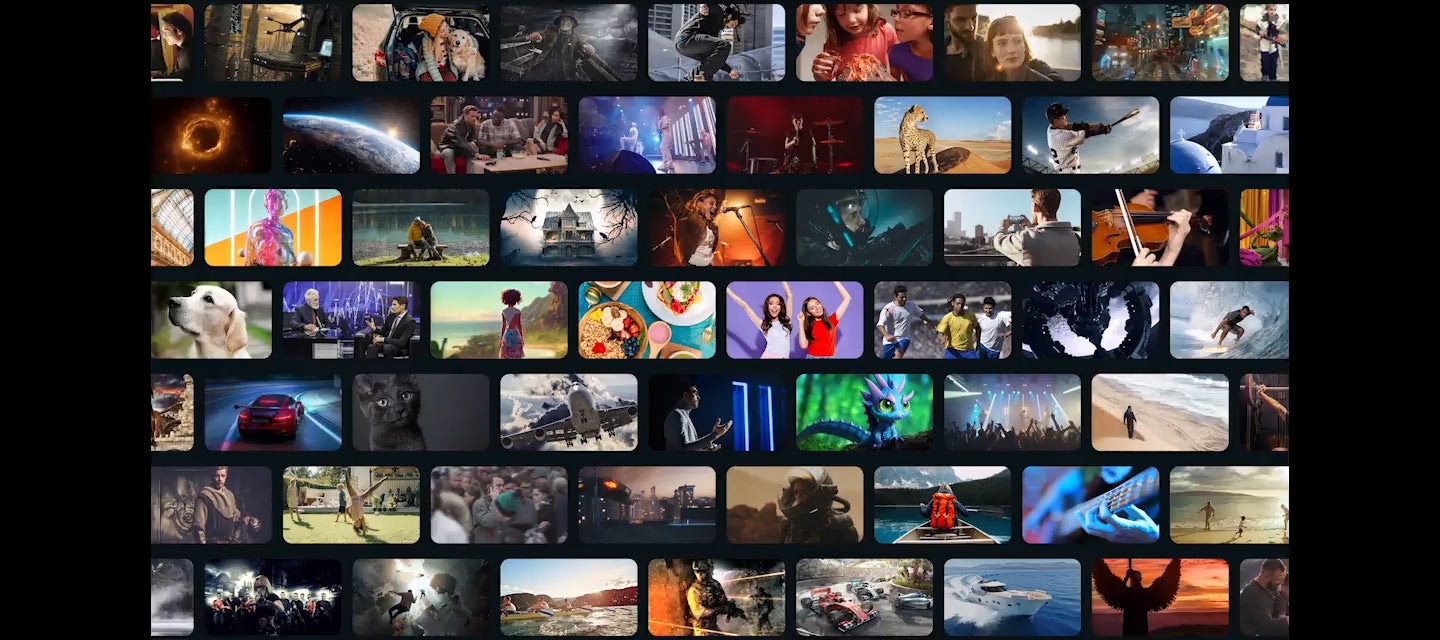This screenshot has height=640, width=1440.
Task: Click the Earth from space thumbnail
Action: (352, 135)
